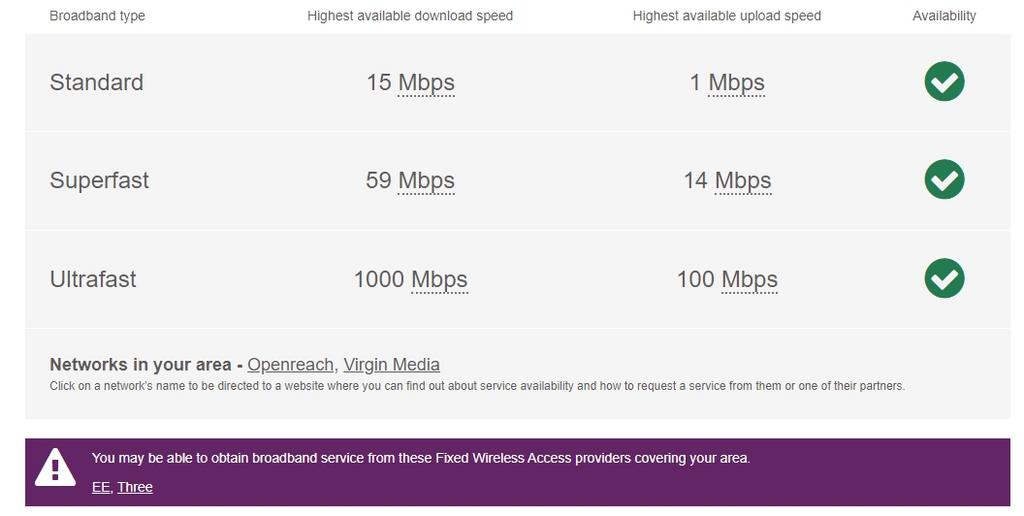This screenshot has height=516, width=1024.
Task: Click the warning triangle icon
Action: (55, 468)
